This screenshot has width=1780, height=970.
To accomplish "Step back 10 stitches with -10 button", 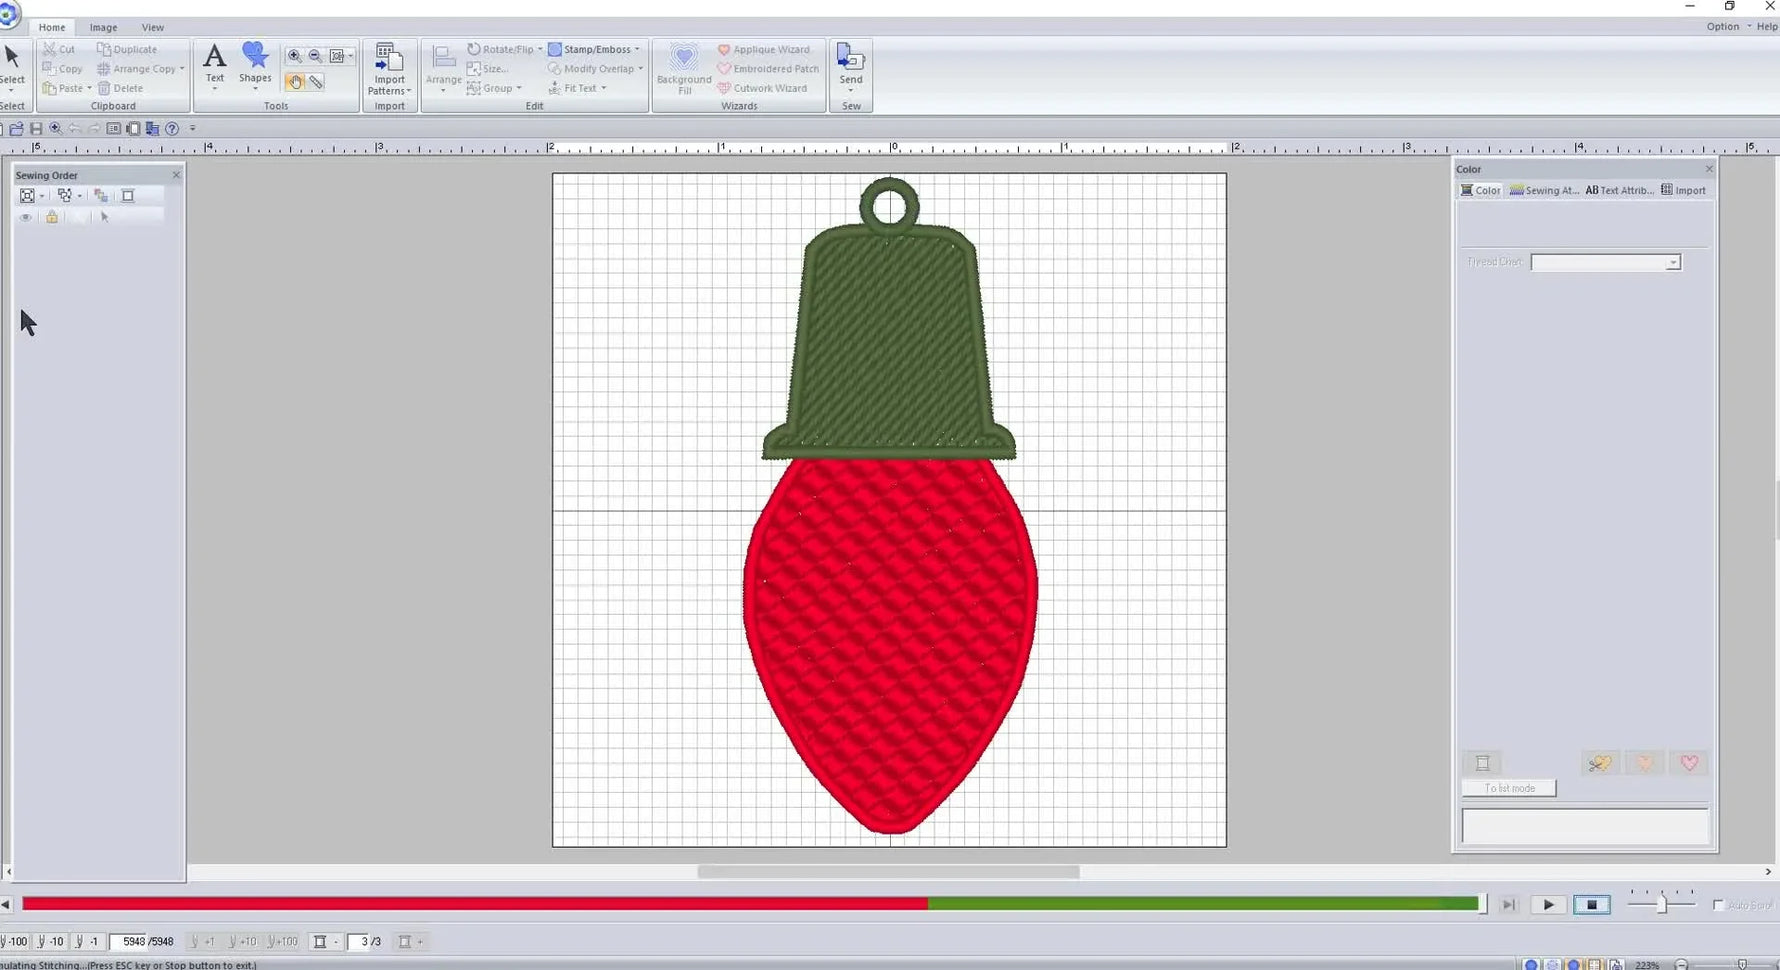I will pos(51,942).
